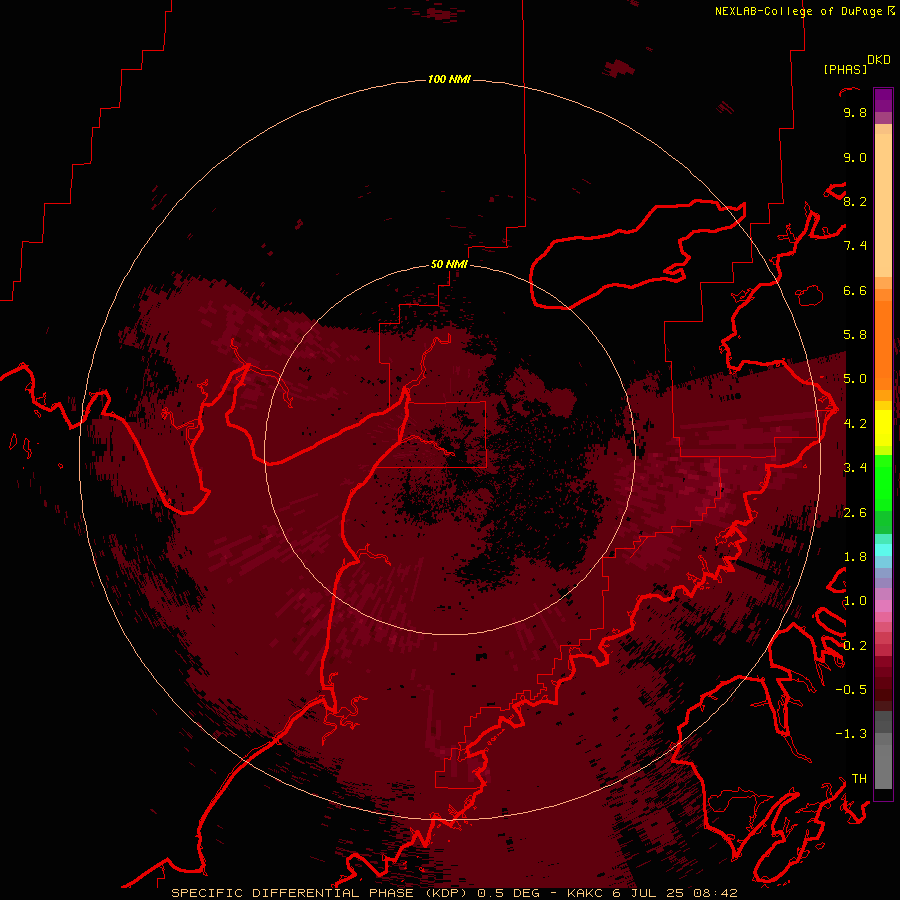900x900 pixels.
Task: Click the purple top segment of colorbar
Action: coord(883,100)
